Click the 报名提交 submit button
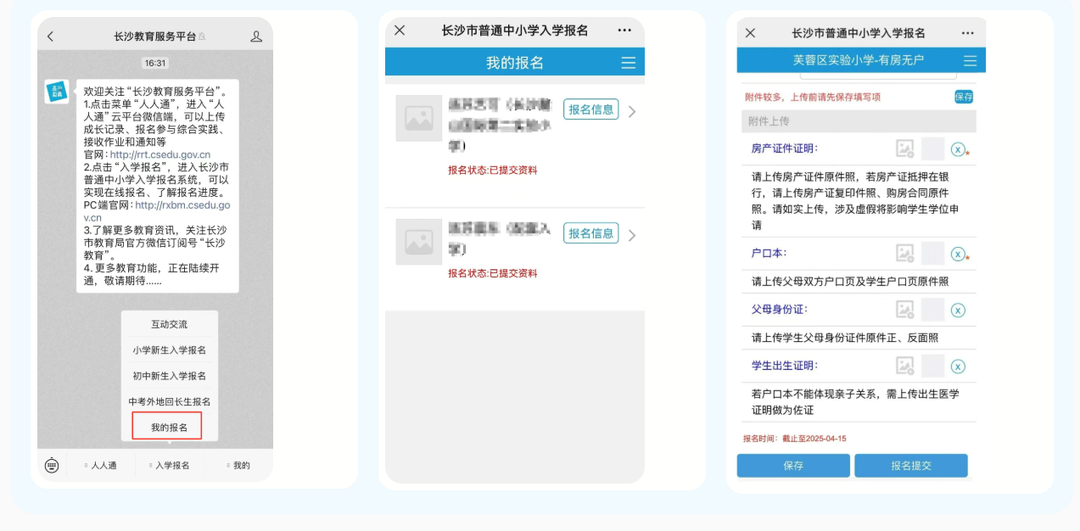 pos(910,466)
